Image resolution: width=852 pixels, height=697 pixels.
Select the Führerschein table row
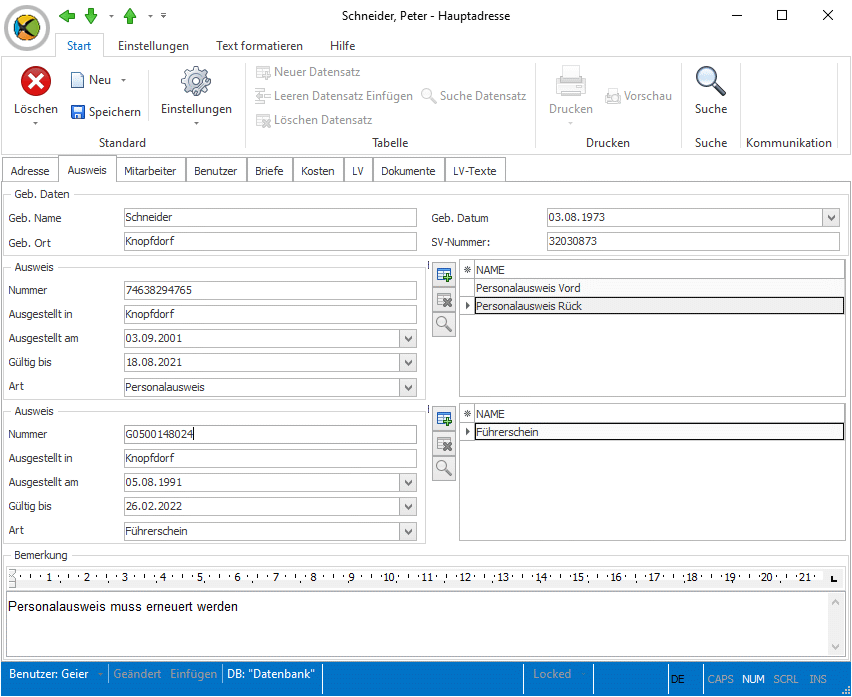659,432
